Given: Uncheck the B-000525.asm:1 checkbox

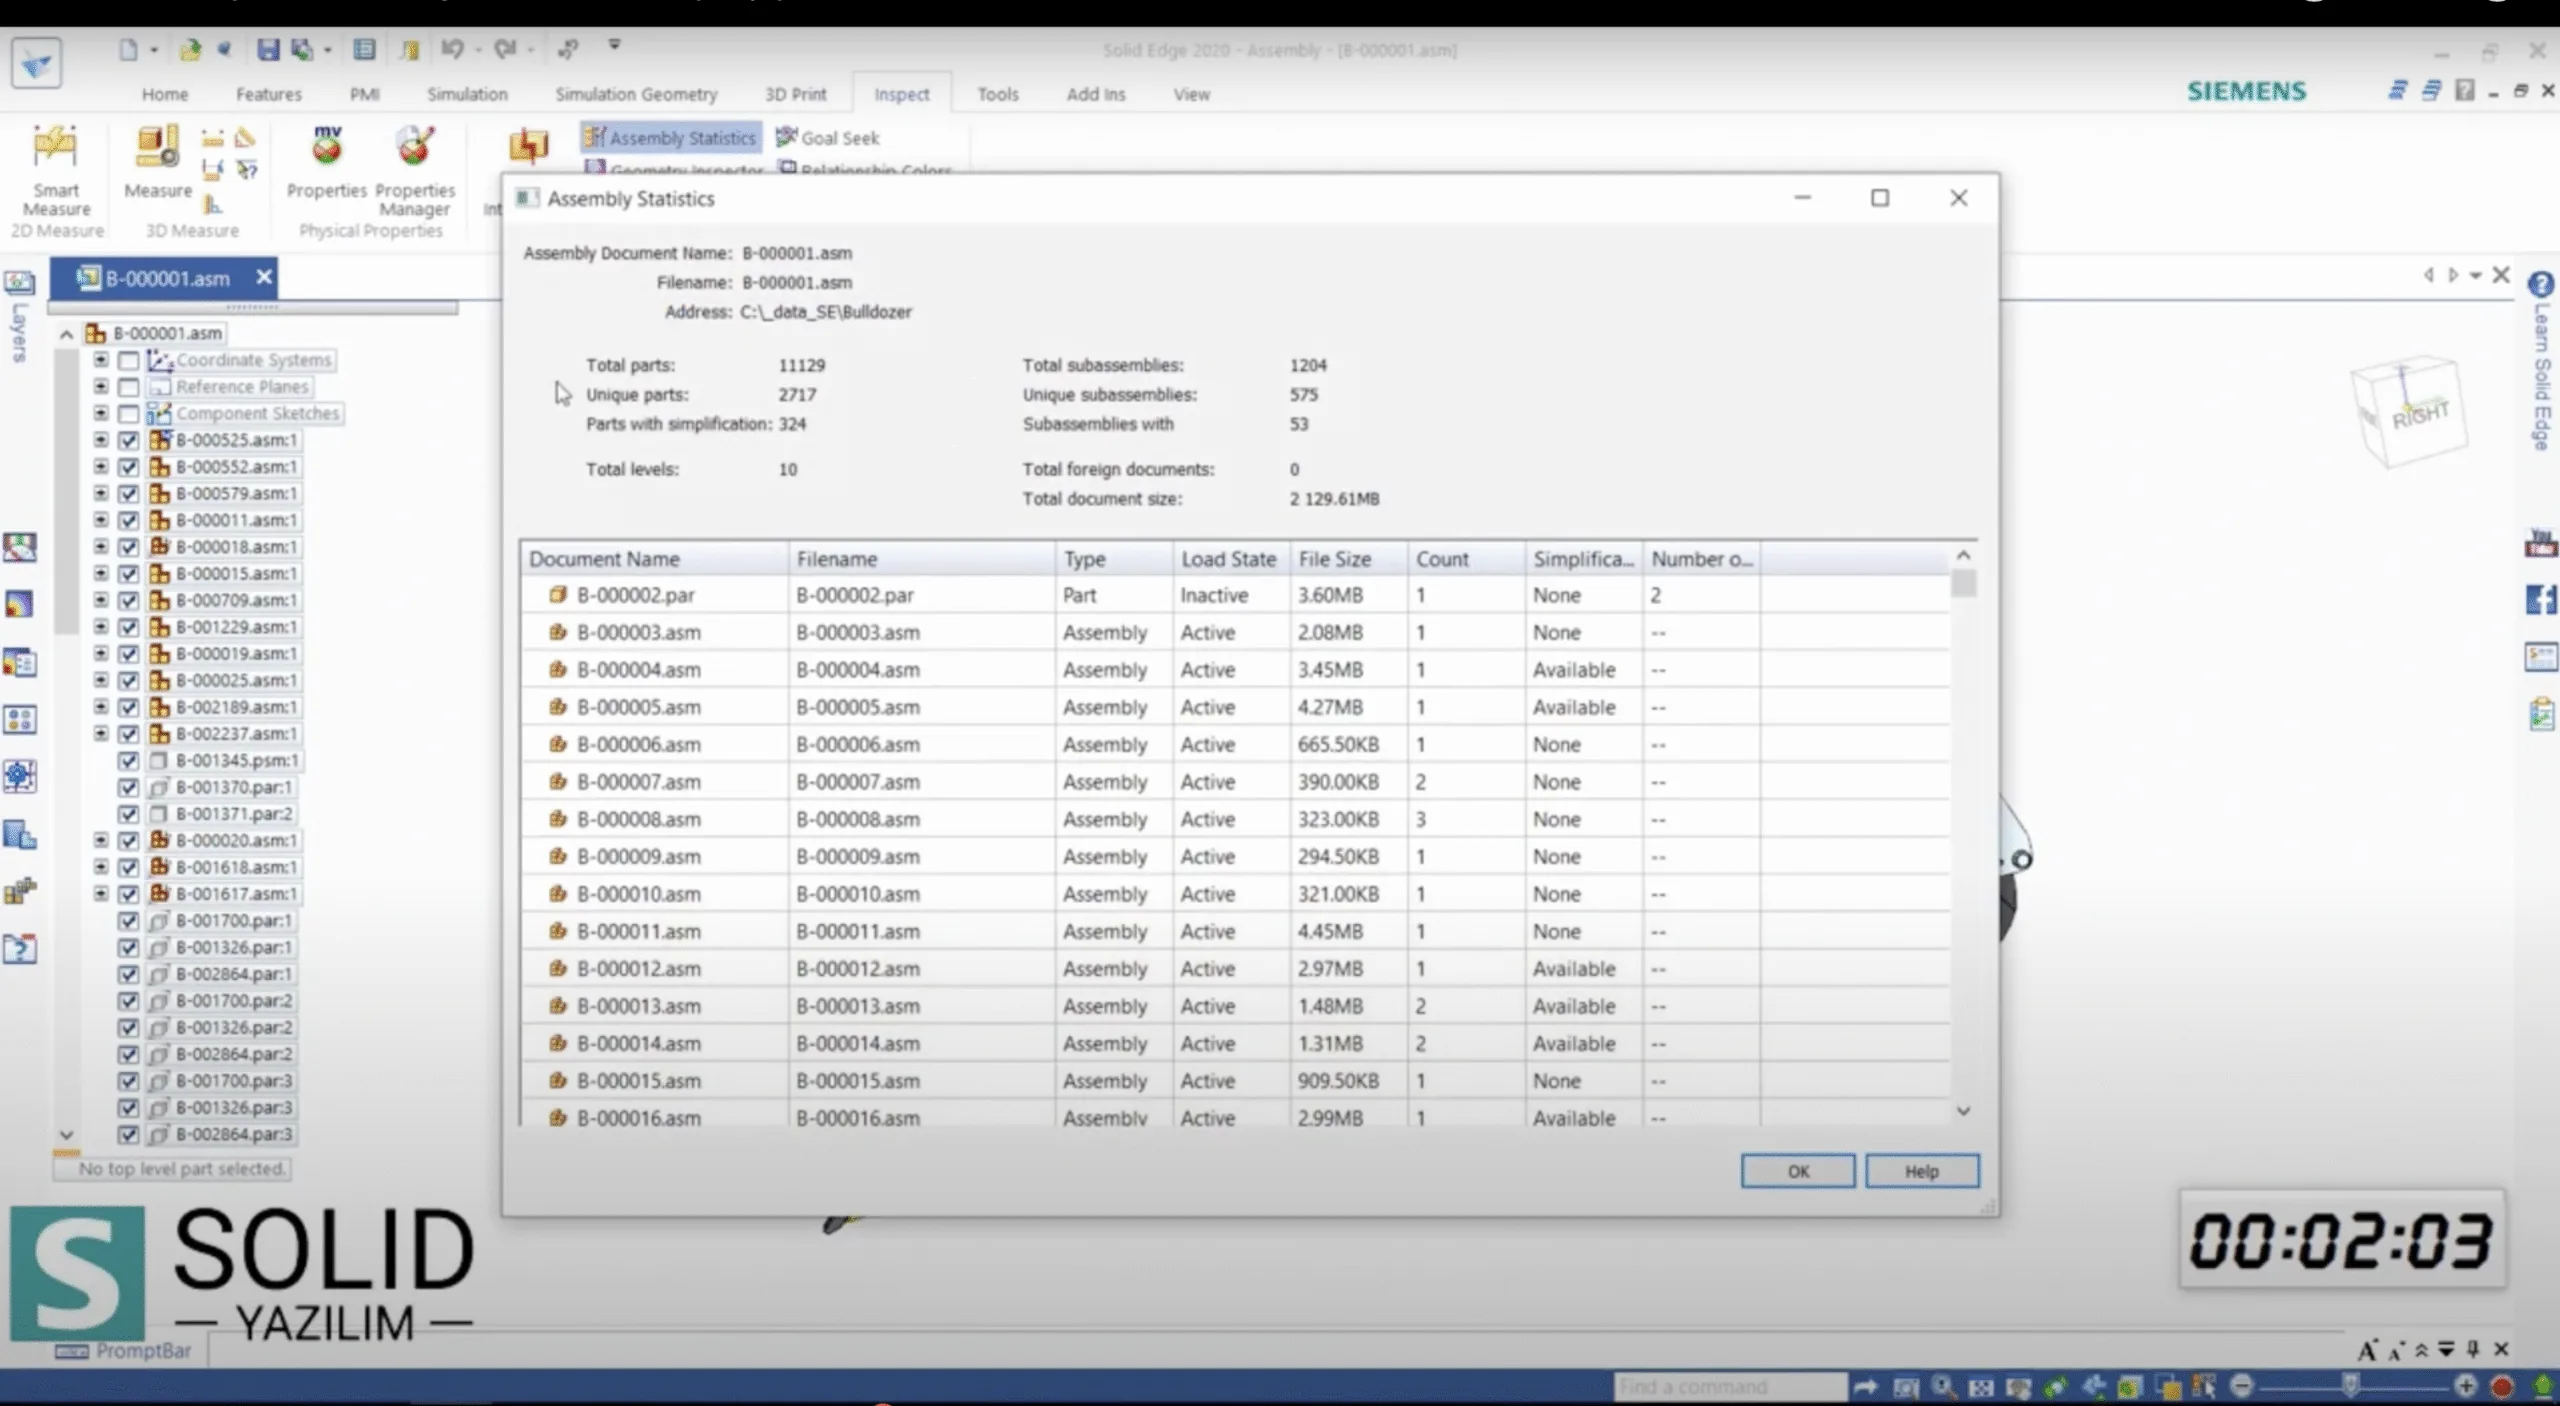Looking at the screenshot, I should coord(128,440).
